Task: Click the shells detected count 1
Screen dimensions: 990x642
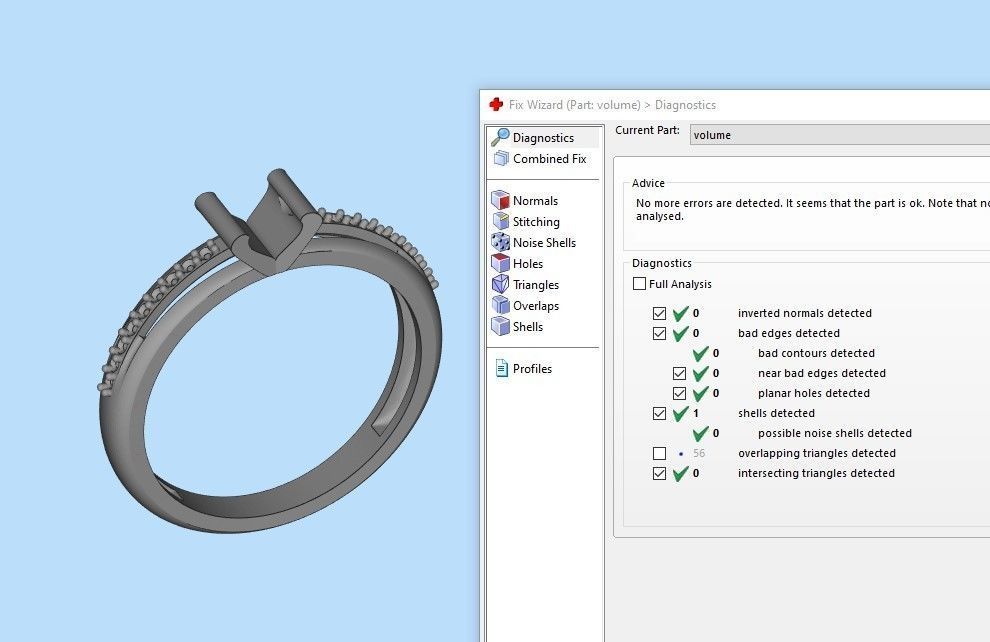Action: pos(696,413)
